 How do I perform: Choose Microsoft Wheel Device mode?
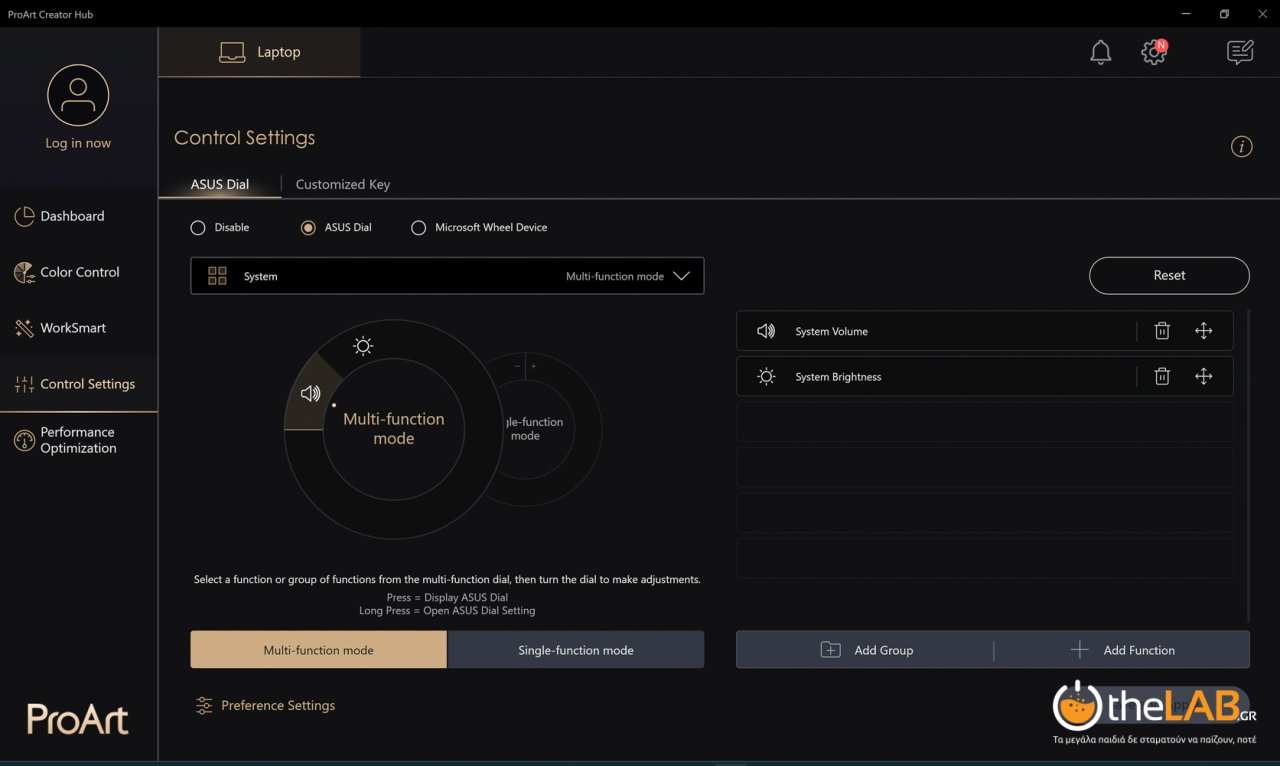418,227
